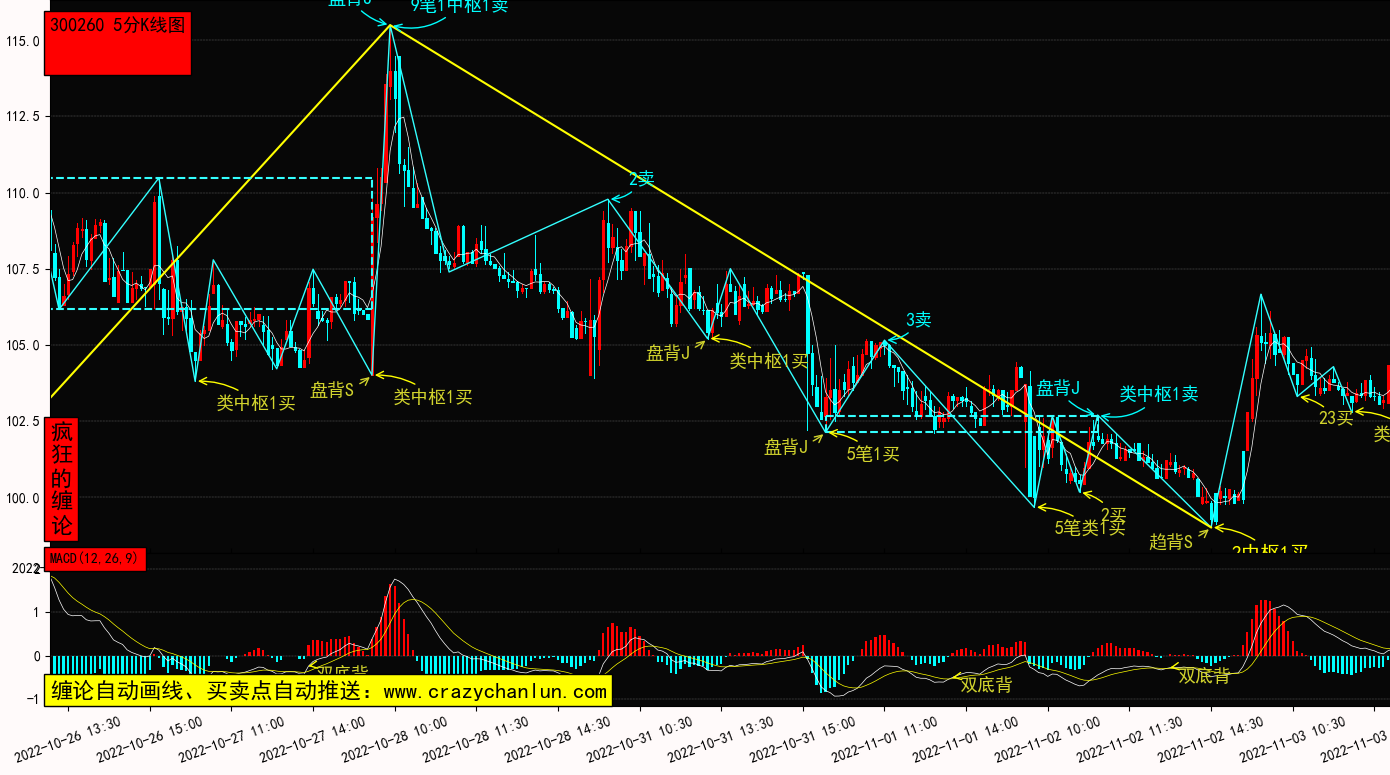1390x775 pixels.
Task: Click the '2022-11-01 11:00' time axis label
Action: 886,738
